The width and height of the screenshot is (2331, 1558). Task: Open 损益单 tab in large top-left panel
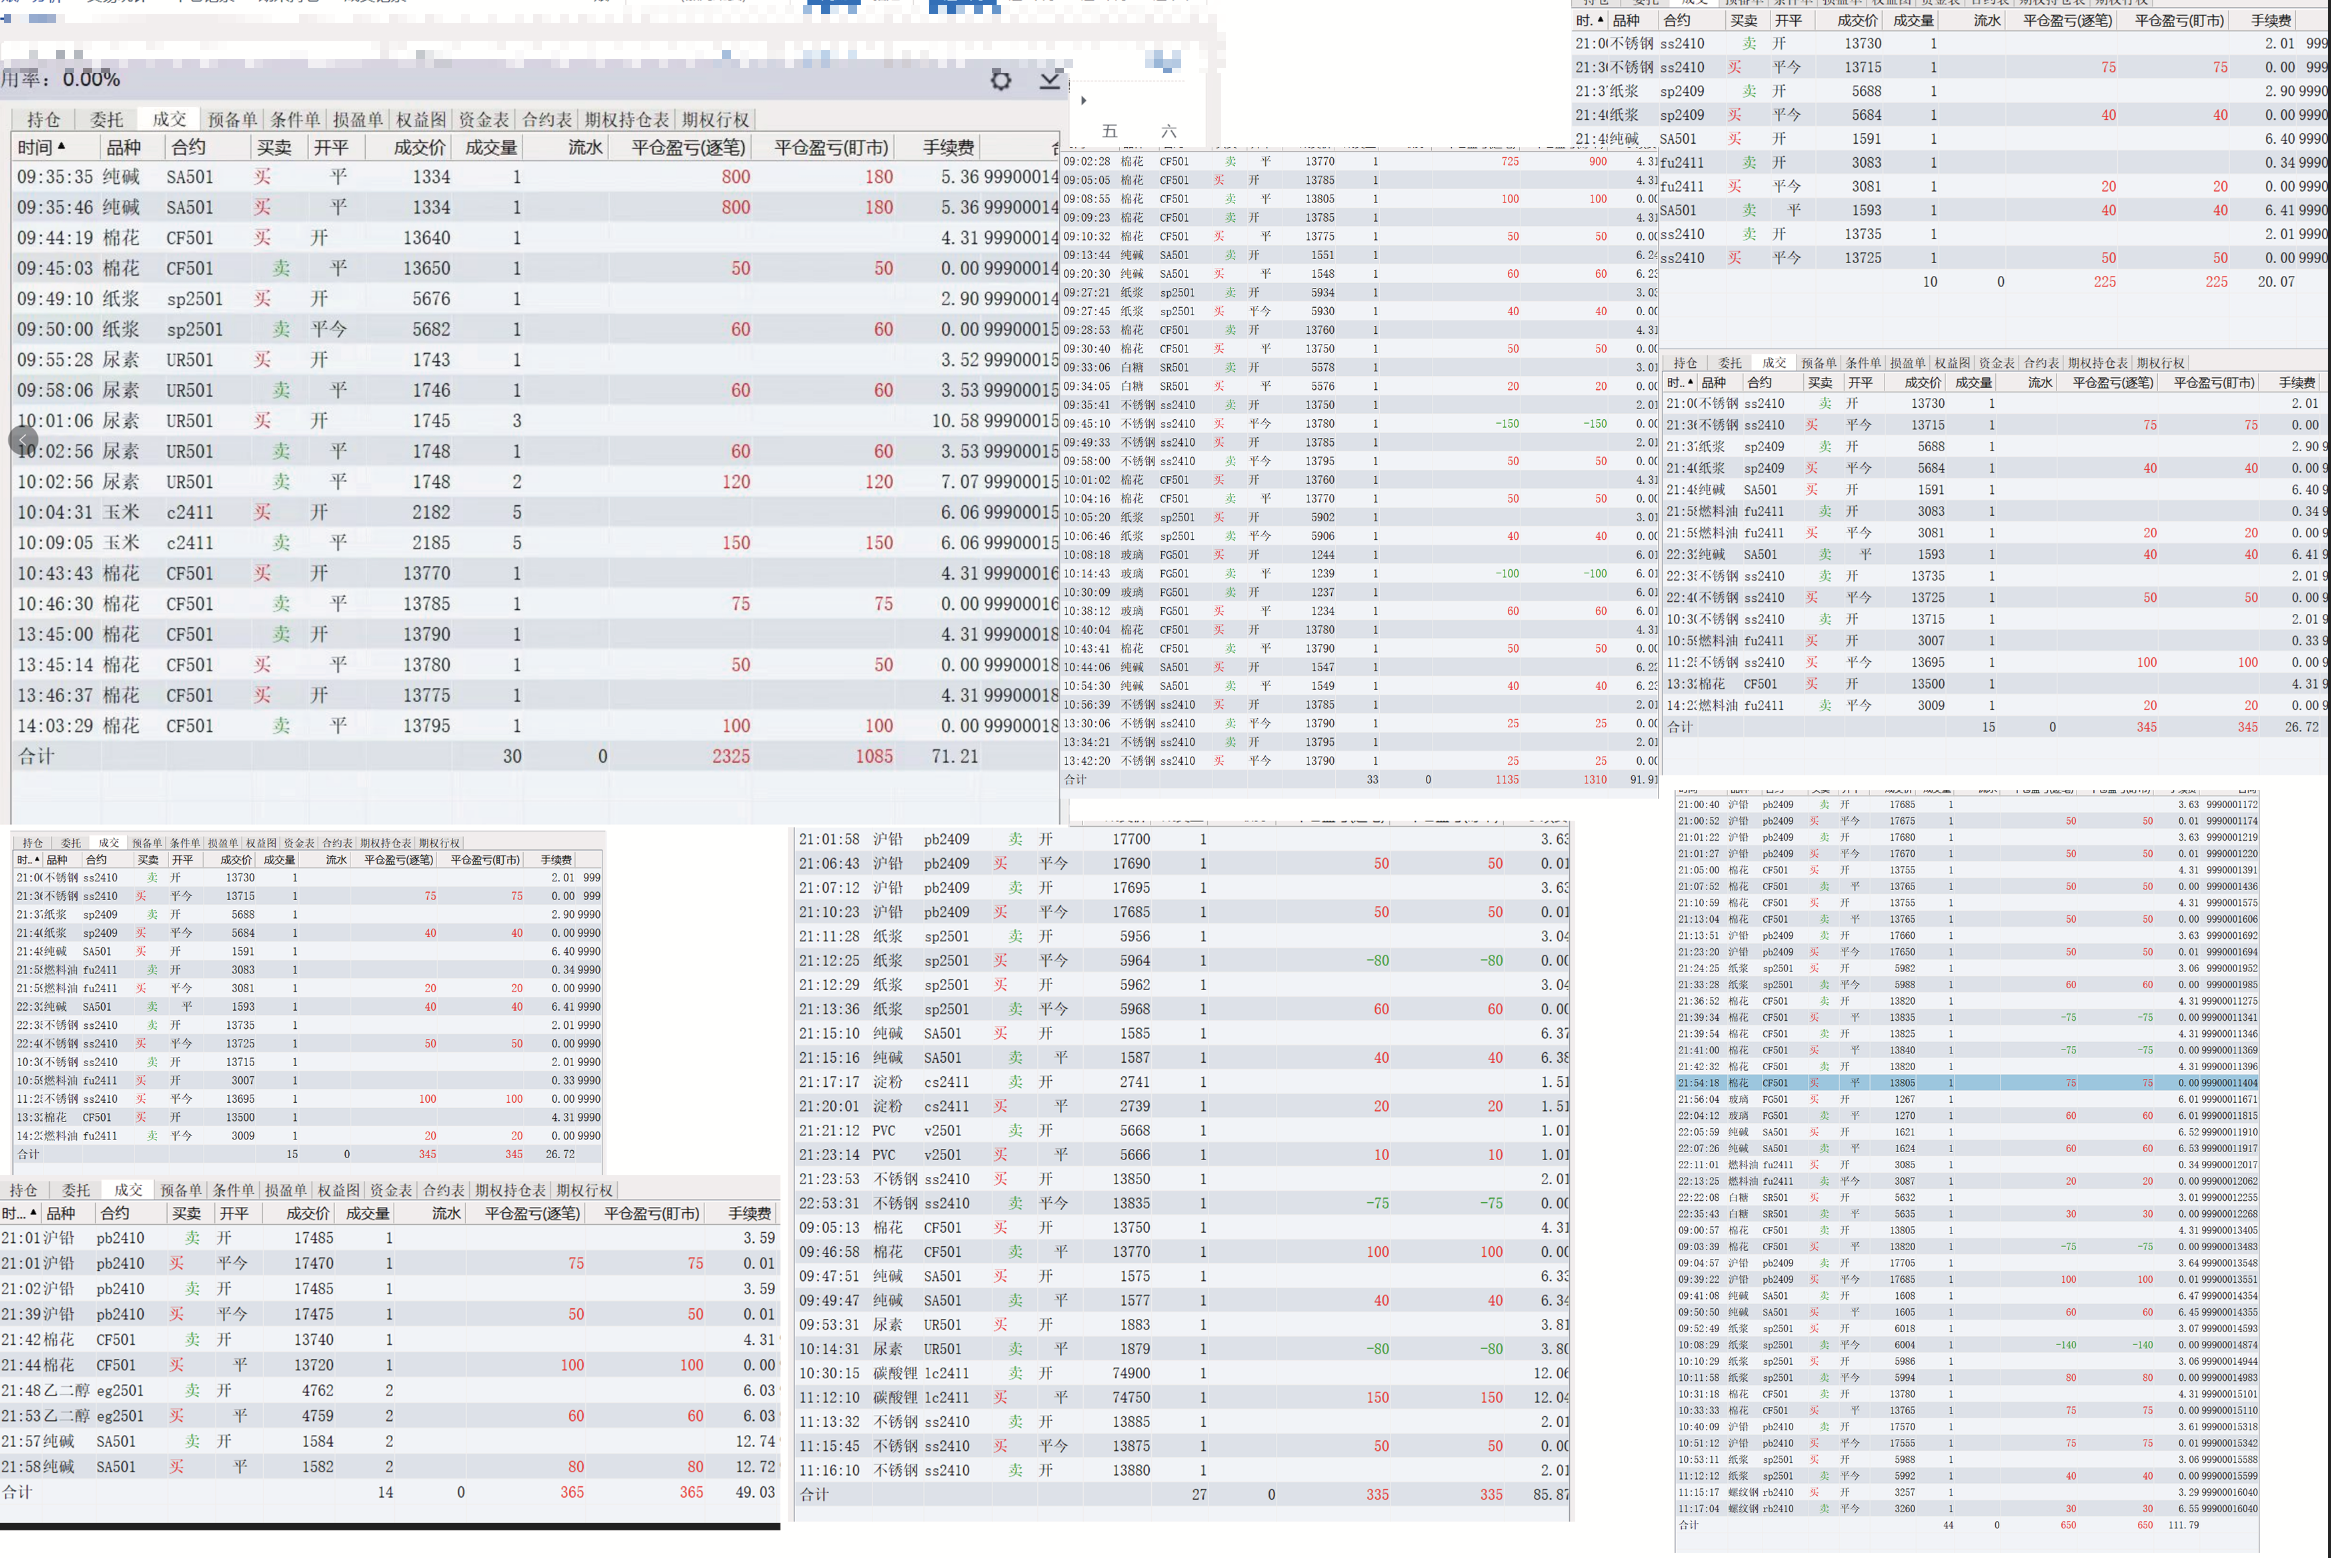coord(358,120)
